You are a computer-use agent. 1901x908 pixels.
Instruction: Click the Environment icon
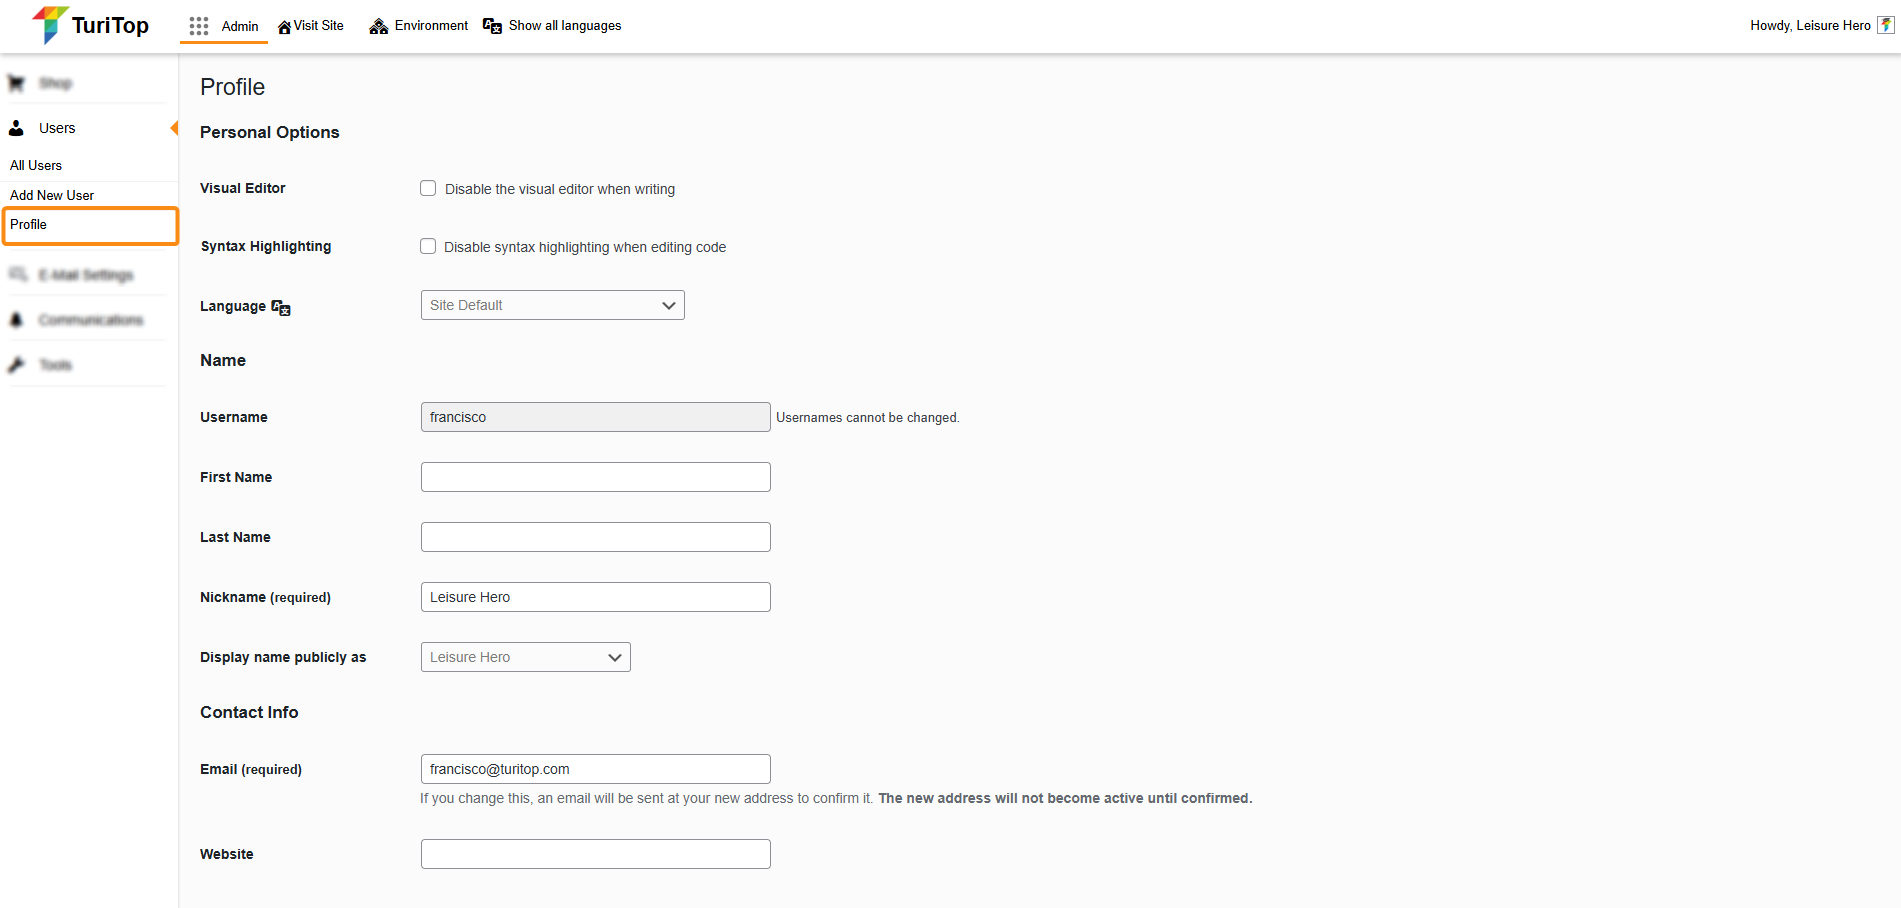click(x=378, y=26)
